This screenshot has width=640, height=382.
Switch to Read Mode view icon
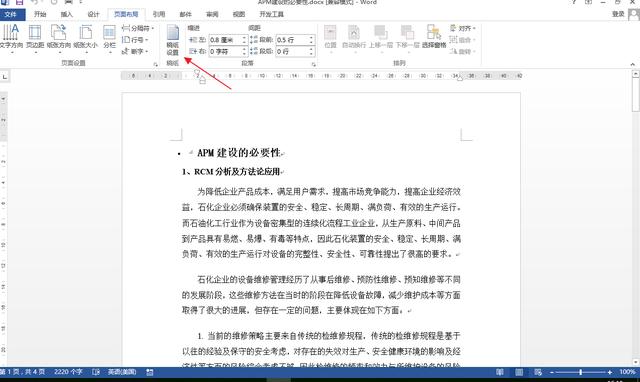pos(500,372)
